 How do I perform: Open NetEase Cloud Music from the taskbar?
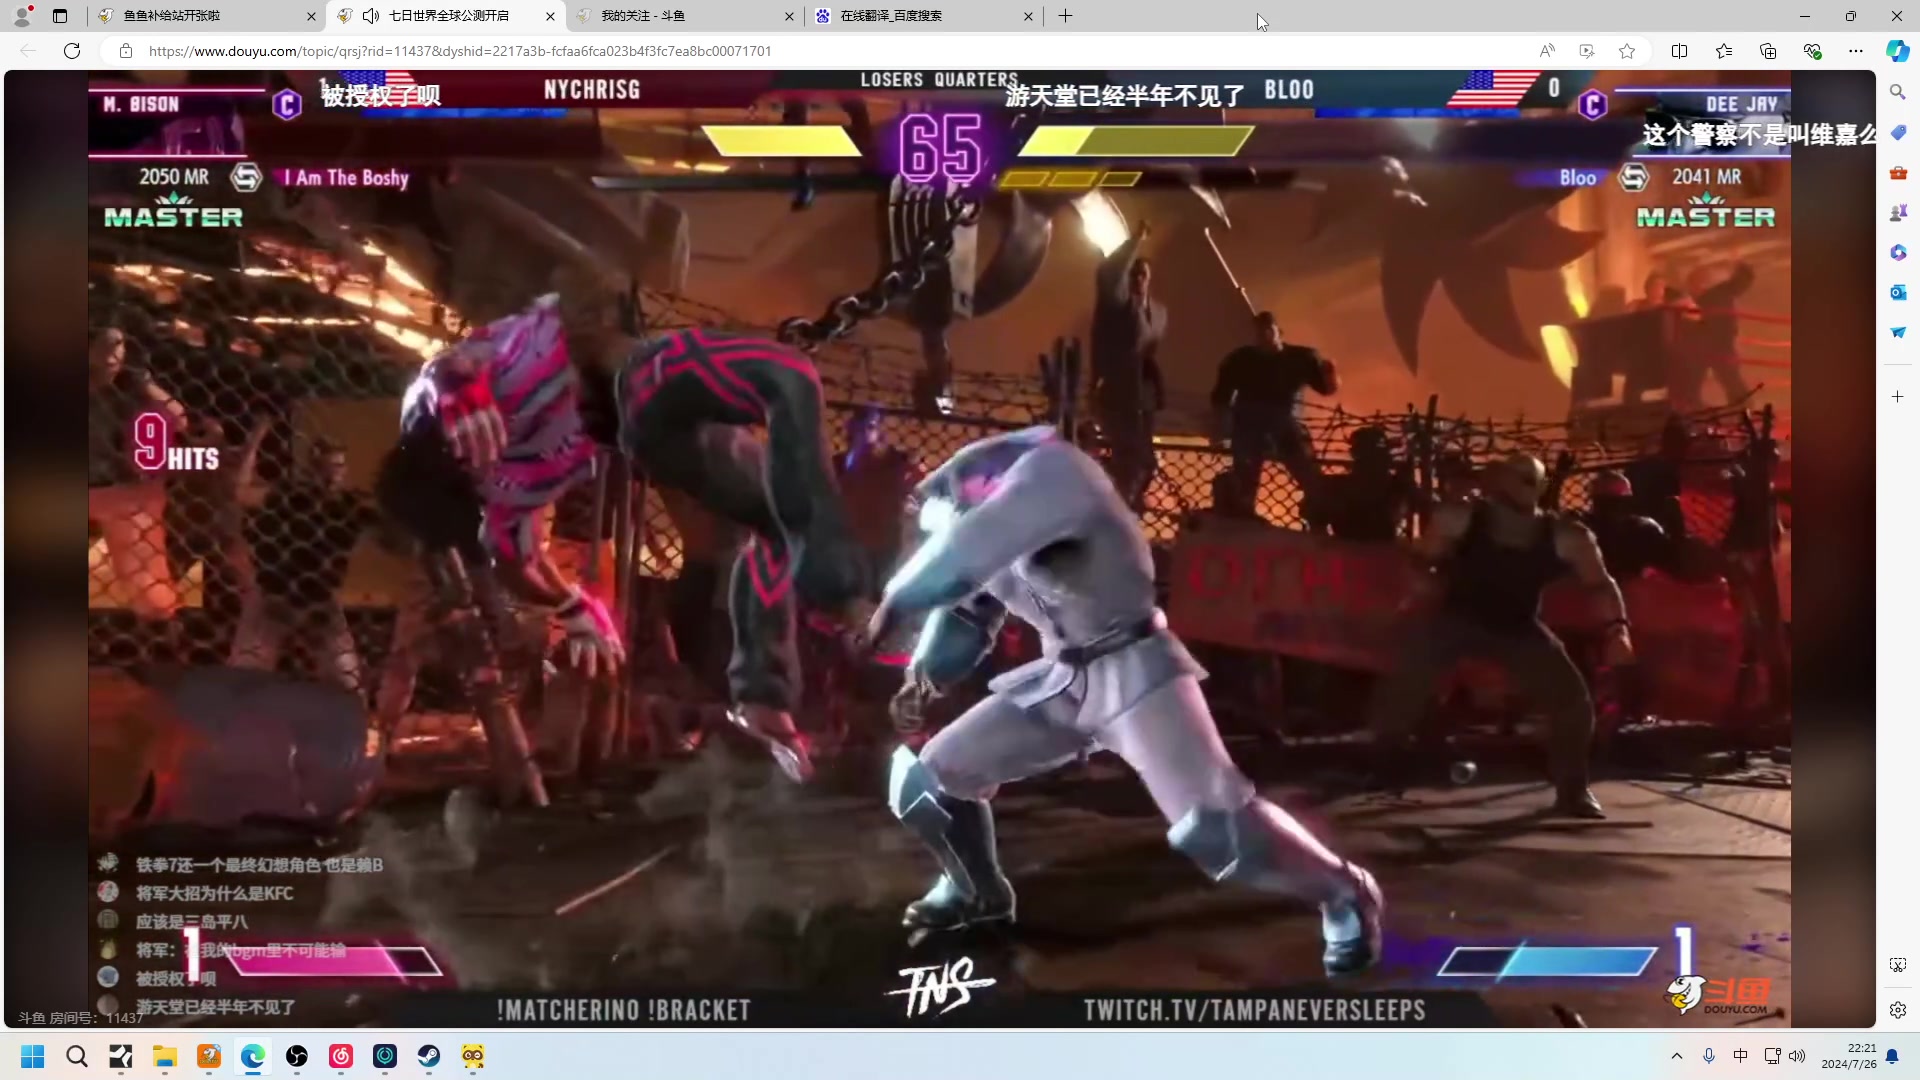point(341,1056)
